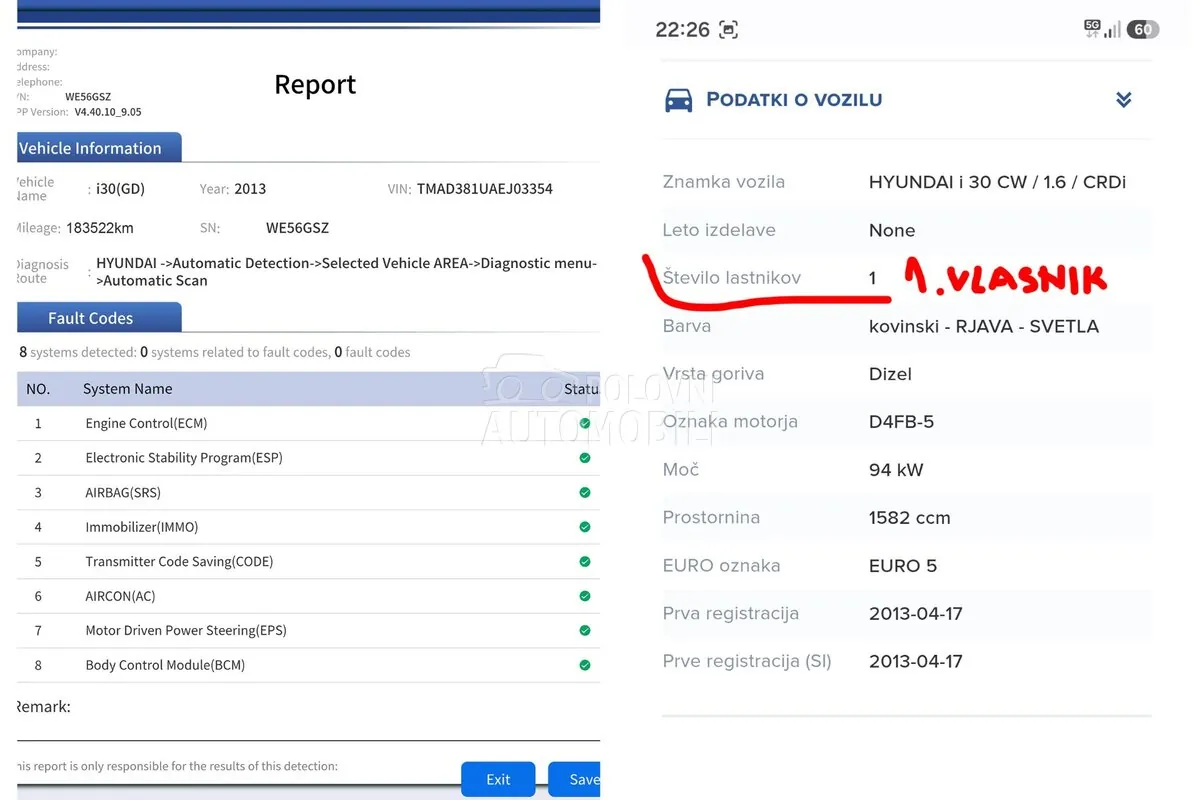This screenshot has width=1200, height=800.
Task: Click the car icon beside Podatki o vozilu
Action: pos(679,100)
